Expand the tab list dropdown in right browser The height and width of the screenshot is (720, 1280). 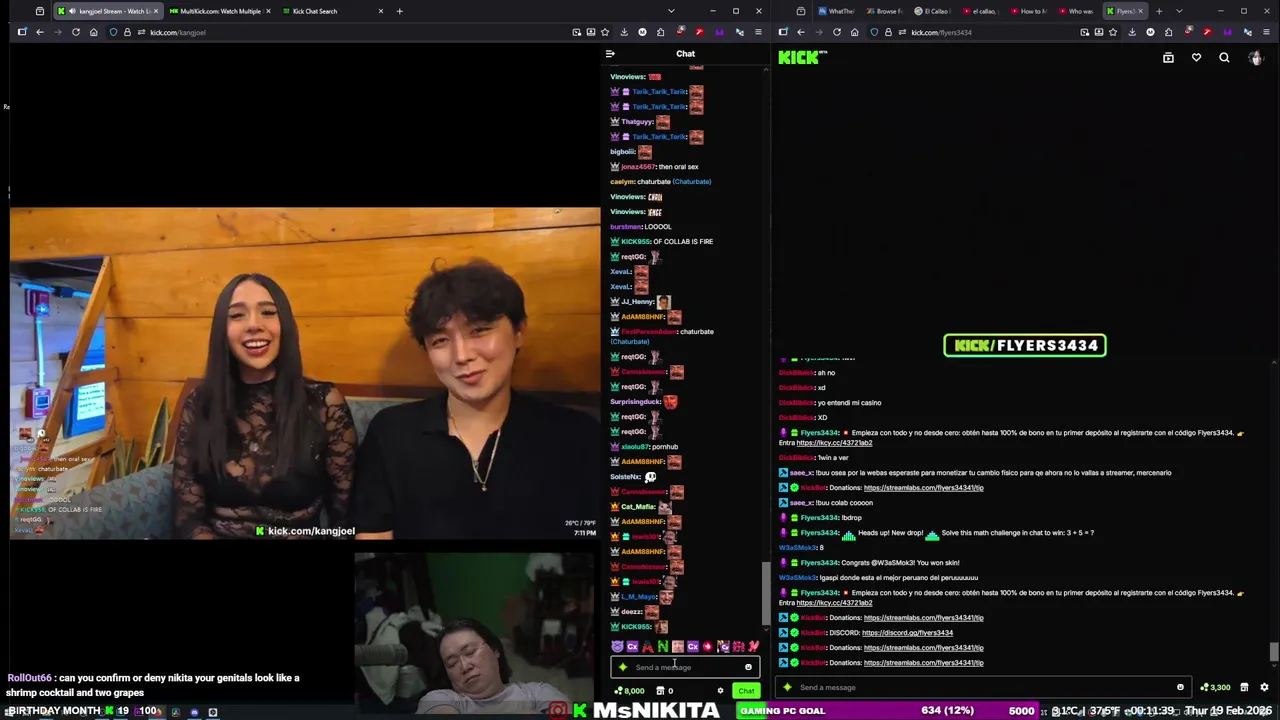pyautogui.click(x=1179, y=11)
